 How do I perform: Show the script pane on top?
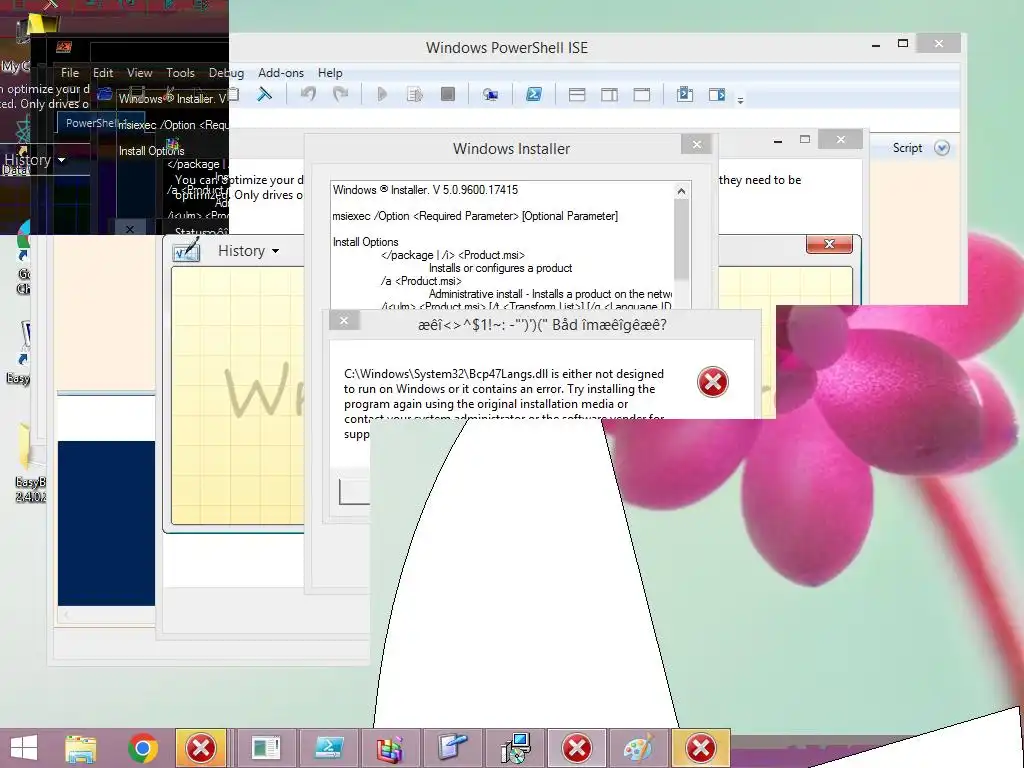point(577,95)
